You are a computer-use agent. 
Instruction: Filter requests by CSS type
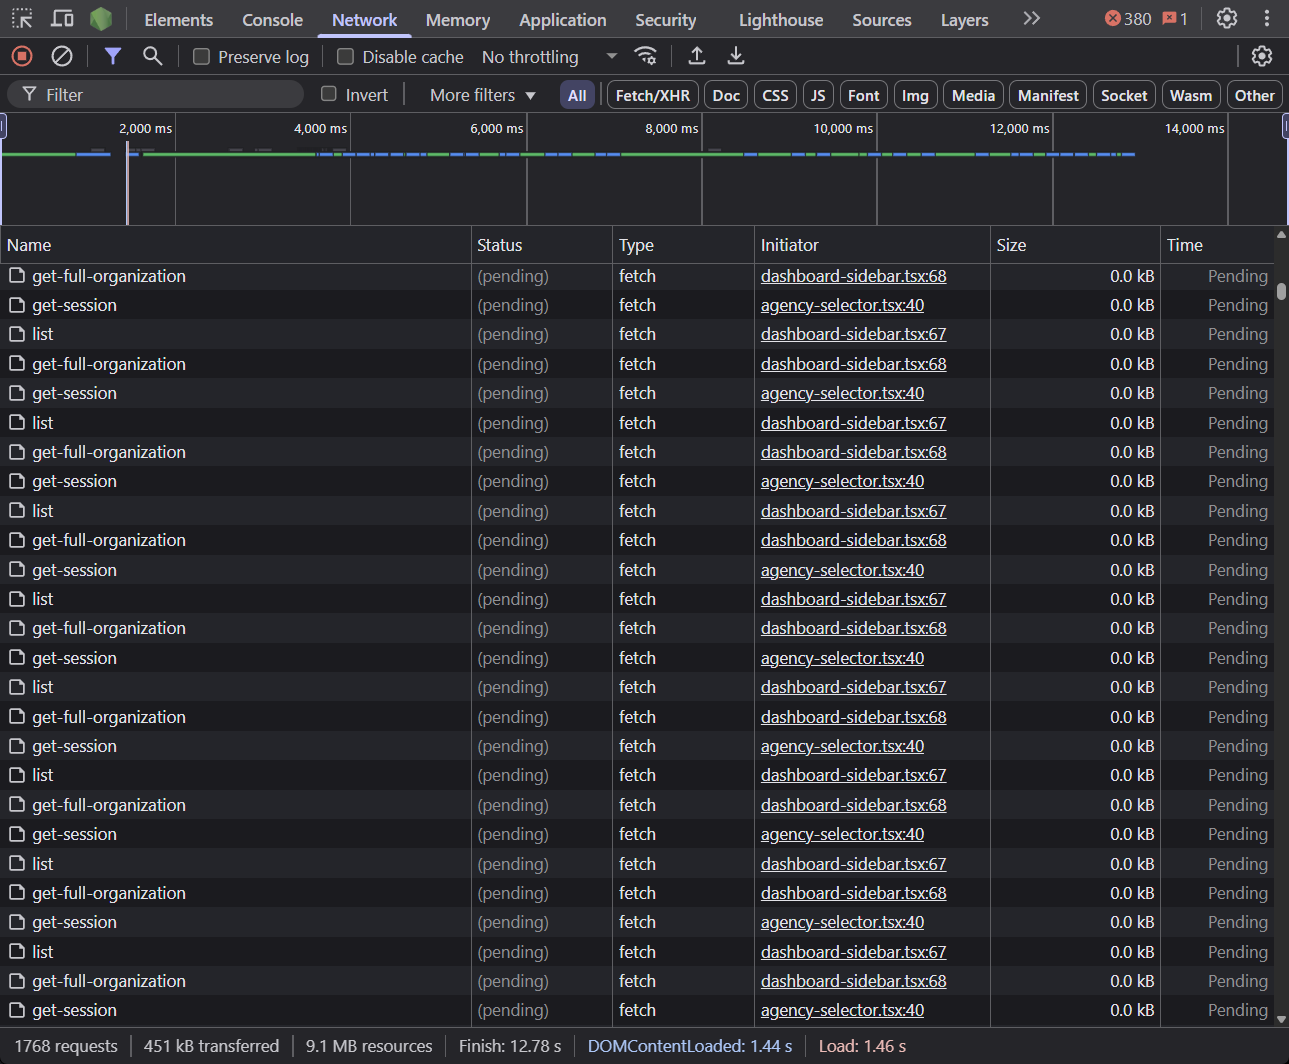coord(775,95)
